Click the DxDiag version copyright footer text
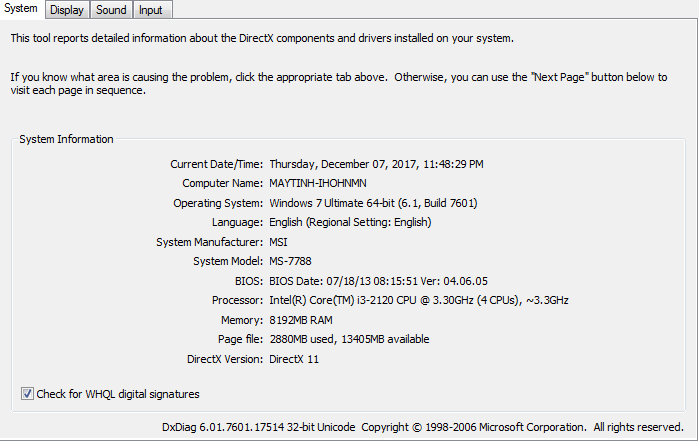699x441 pixels. coord(423,427)
